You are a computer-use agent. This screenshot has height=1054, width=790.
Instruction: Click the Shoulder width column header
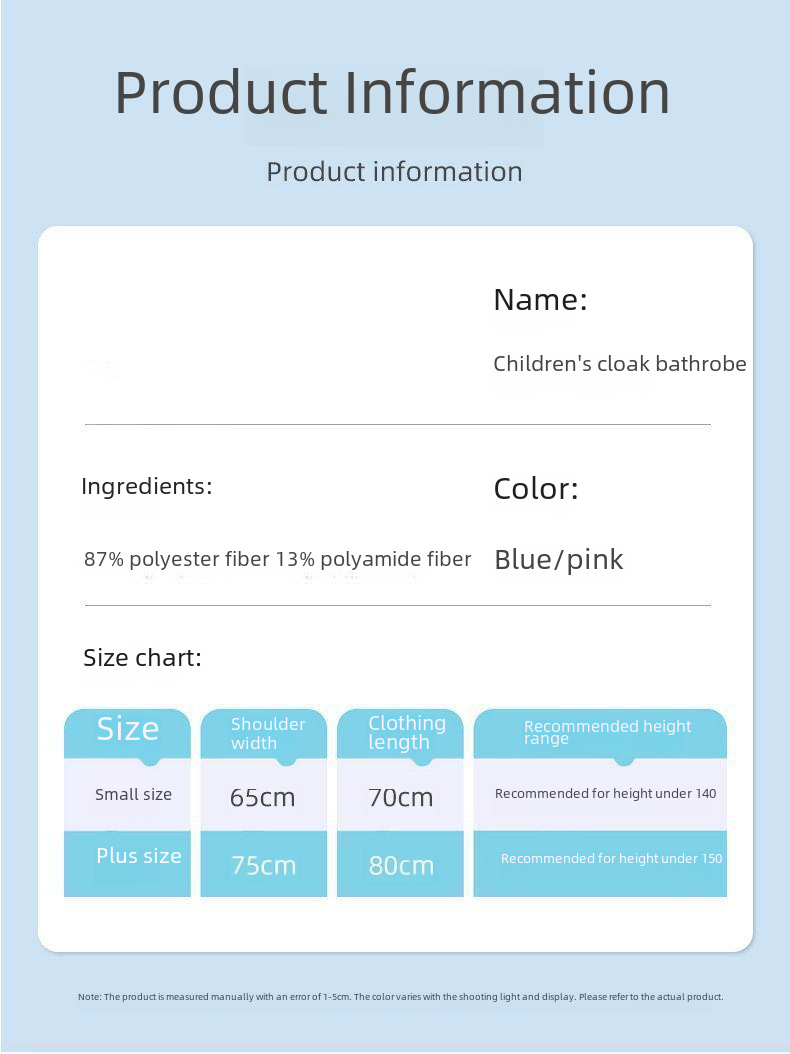pos(268,733)
